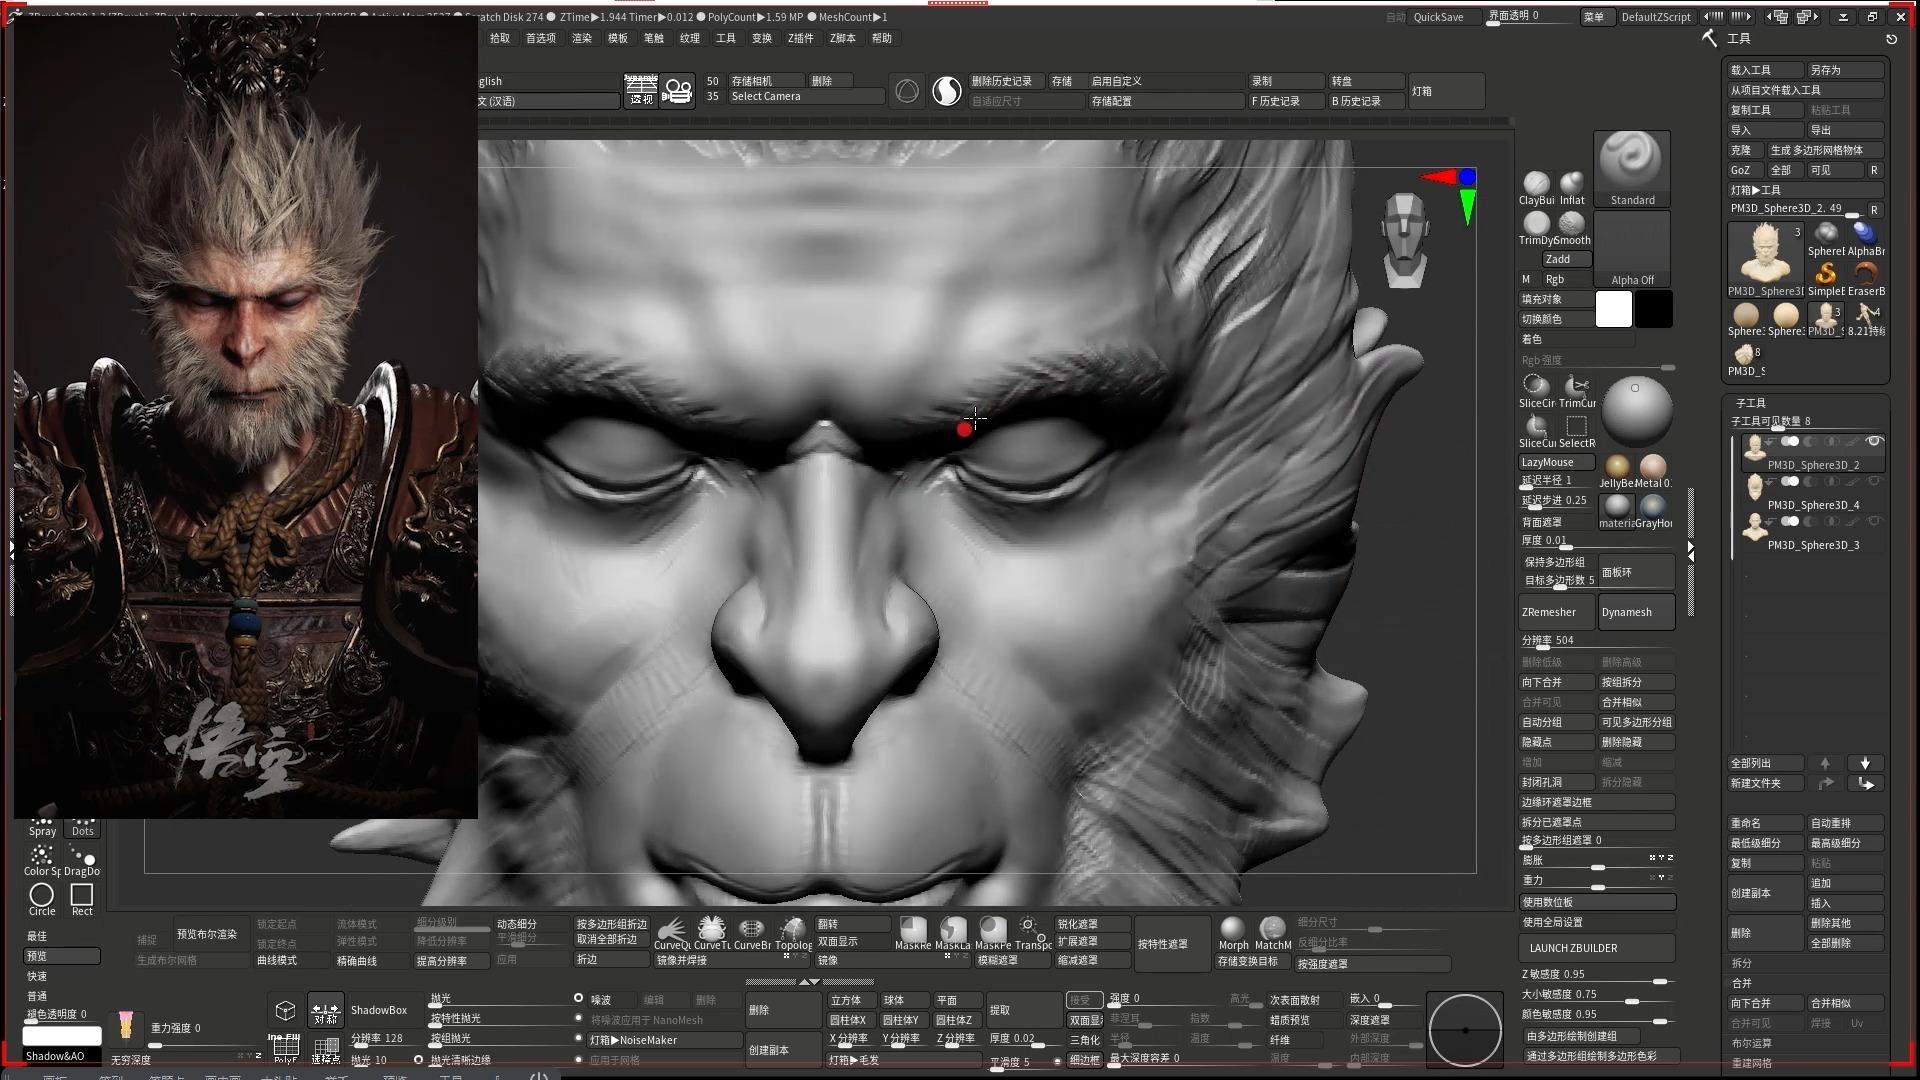Screen dimensions: 1920x1080
Task: Open the Select Camera dropdown
Action: [766, 96]
